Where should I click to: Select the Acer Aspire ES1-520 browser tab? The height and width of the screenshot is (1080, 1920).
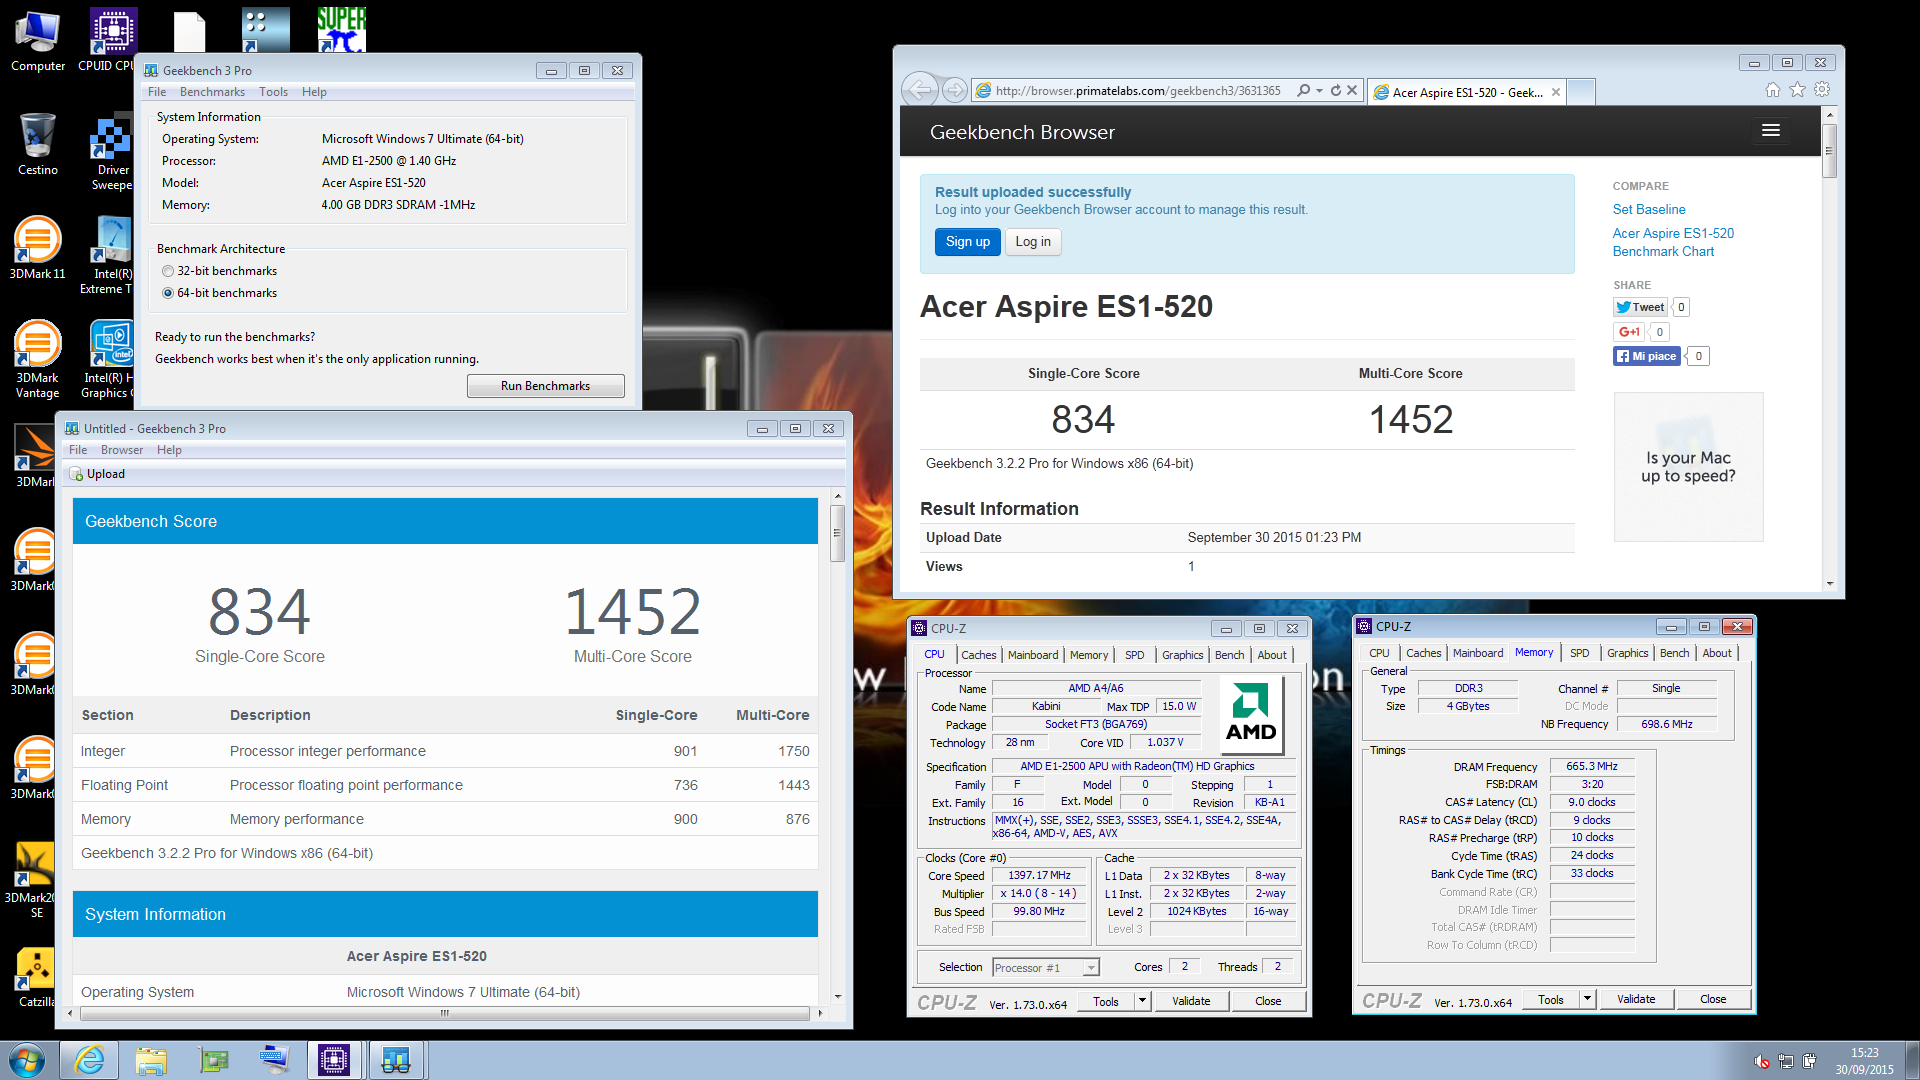pyautogui.click(x=1465, y=92)
